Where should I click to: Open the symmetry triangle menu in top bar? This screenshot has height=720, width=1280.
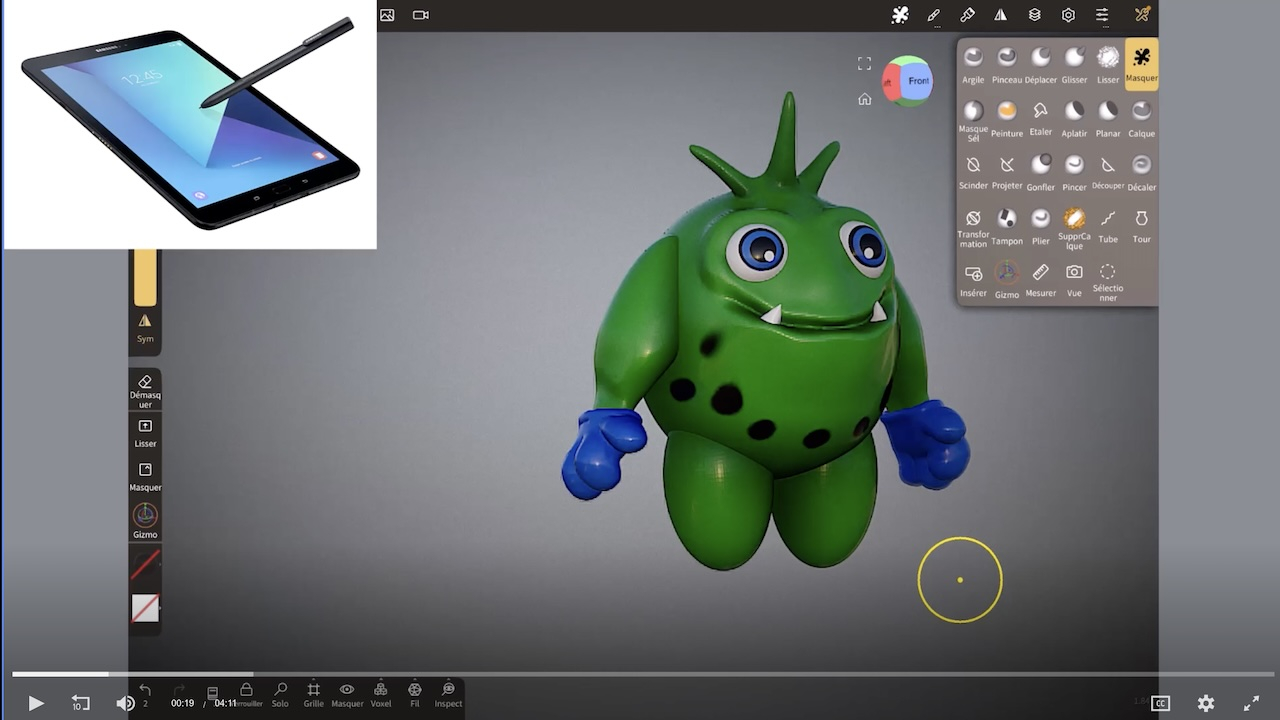tap(1001, 15)
